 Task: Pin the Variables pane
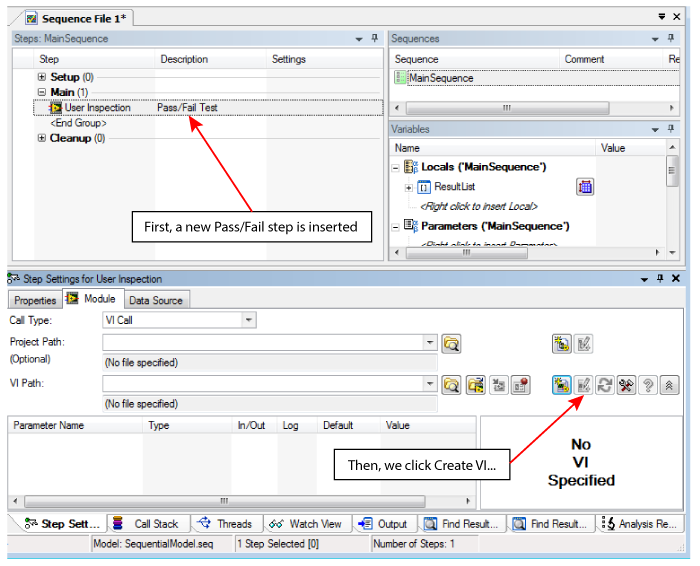671,129
